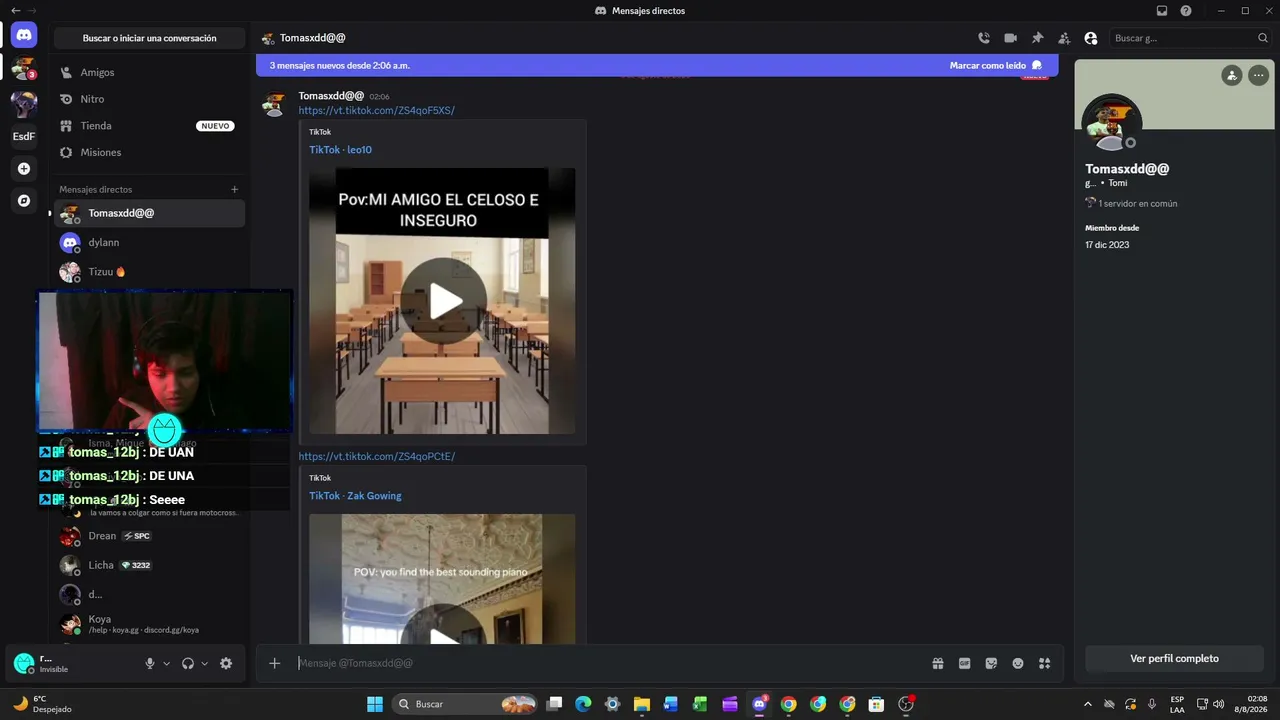
Task: Show hidden system tray icons
Action: [1088, 704]
